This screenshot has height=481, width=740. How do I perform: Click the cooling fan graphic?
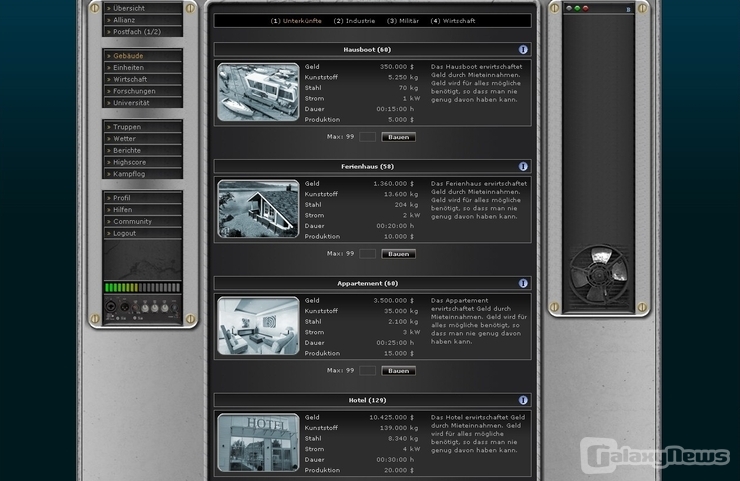click(x=597, y=274)
